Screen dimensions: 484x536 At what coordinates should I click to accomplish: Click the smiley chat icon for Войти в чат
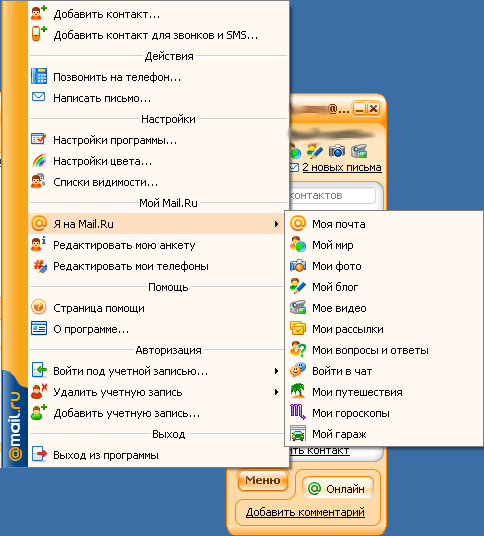298,371
